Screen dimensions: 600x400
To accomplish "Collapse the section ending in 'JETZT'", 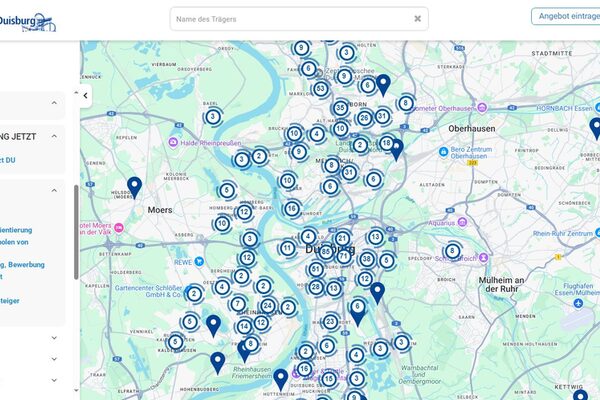I will pyautogui.click(x=54, y=136).
